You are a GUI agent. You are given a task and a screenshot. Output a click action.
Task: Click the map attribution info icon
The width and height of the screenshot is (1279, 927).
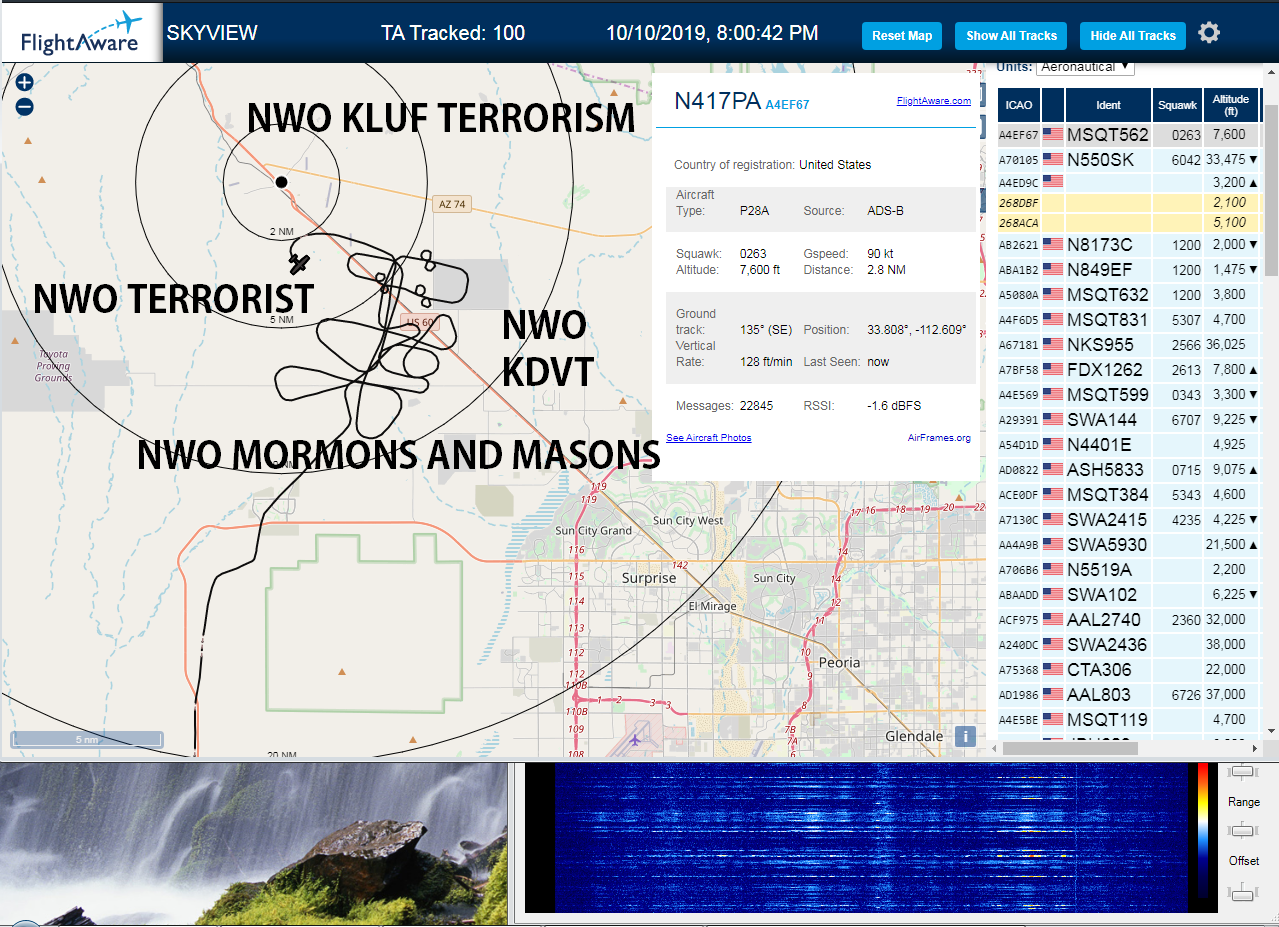pos(965,736)
